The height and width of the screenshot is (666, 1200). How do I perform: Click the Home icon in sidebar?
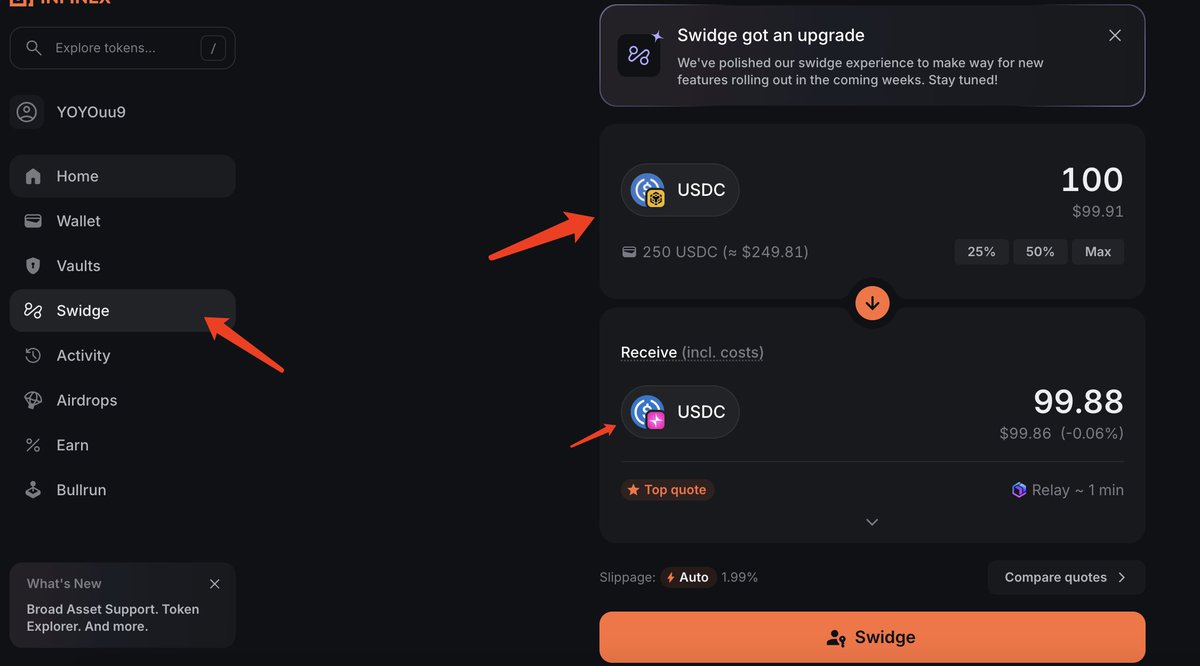coord(33,176)
